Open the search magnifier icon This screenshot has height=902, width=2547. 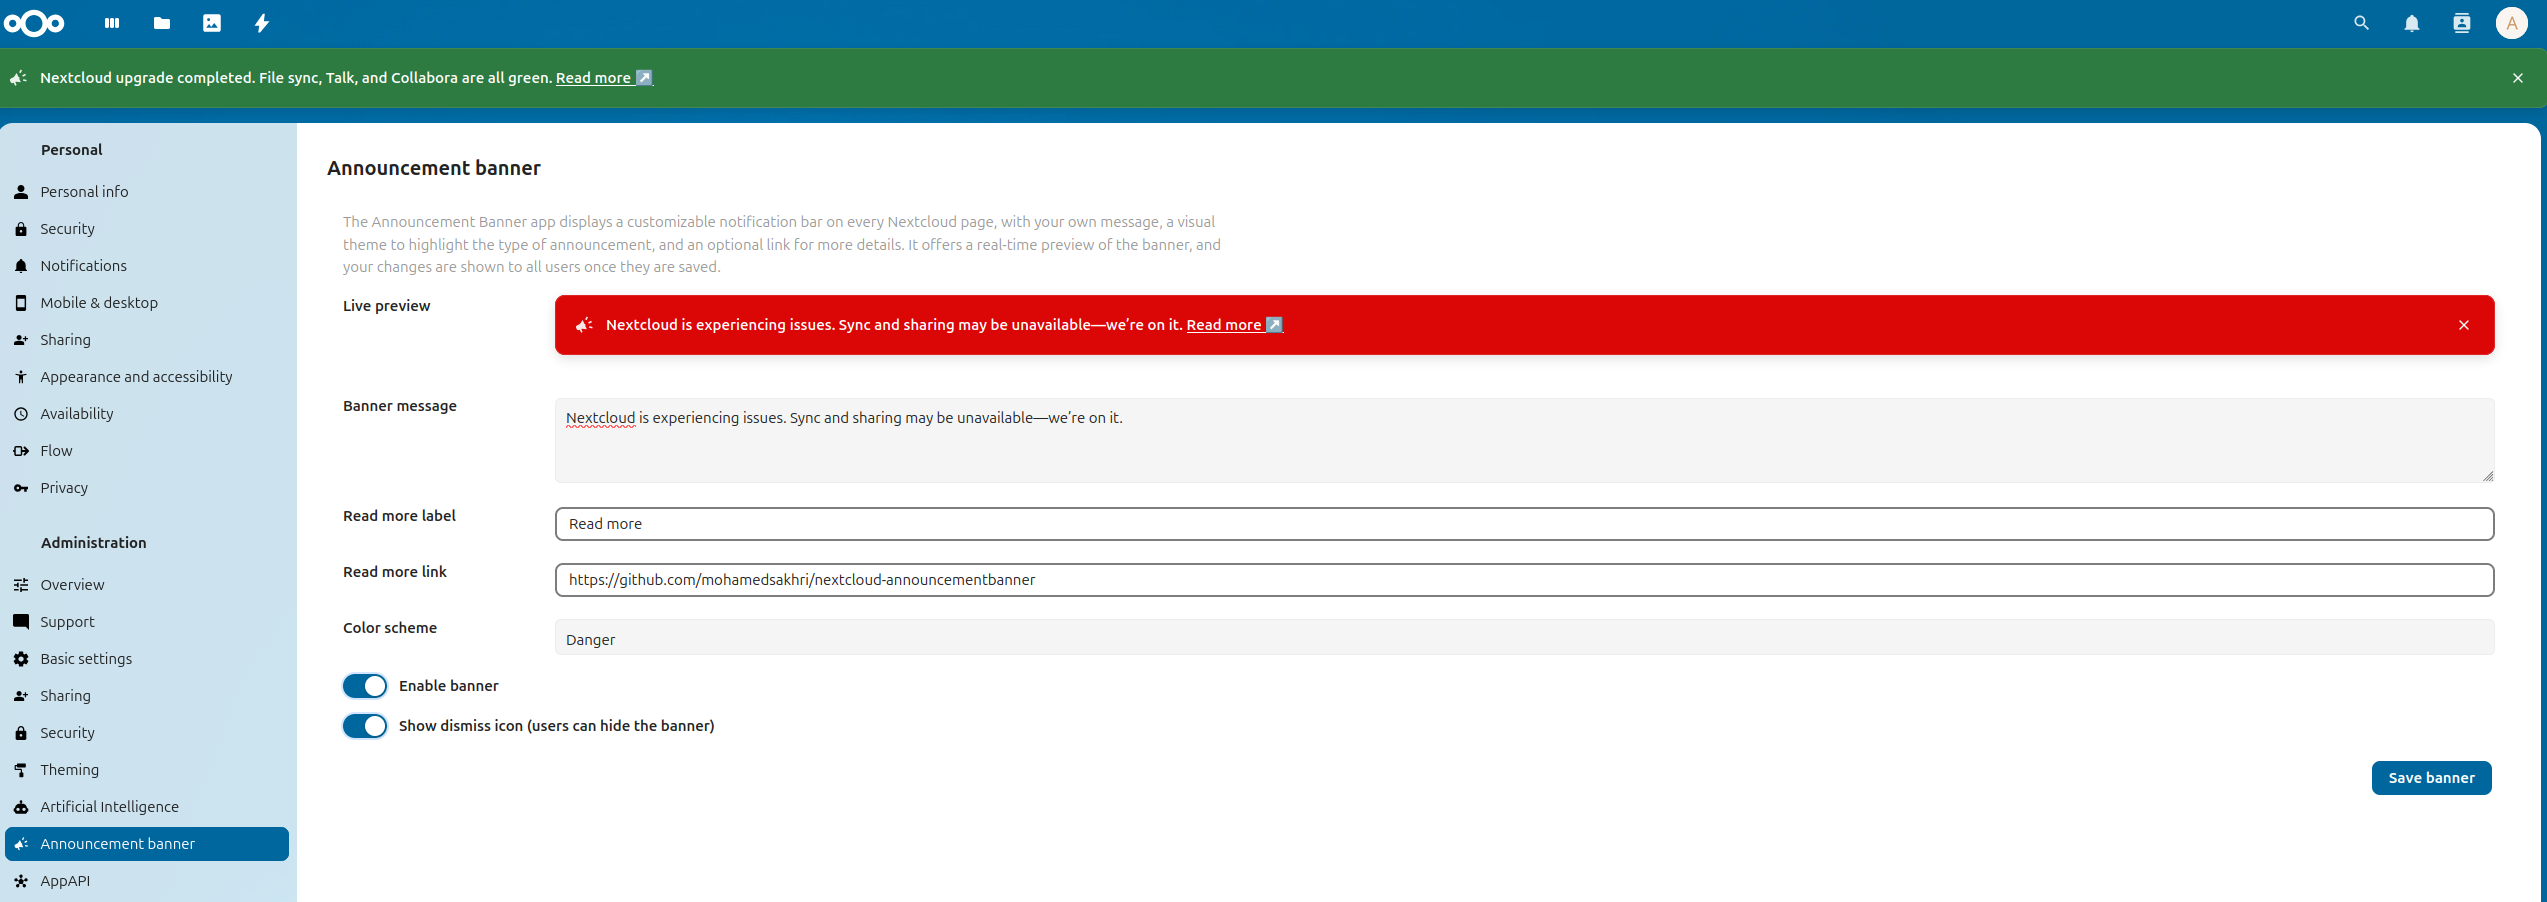tap(2362, 23)
